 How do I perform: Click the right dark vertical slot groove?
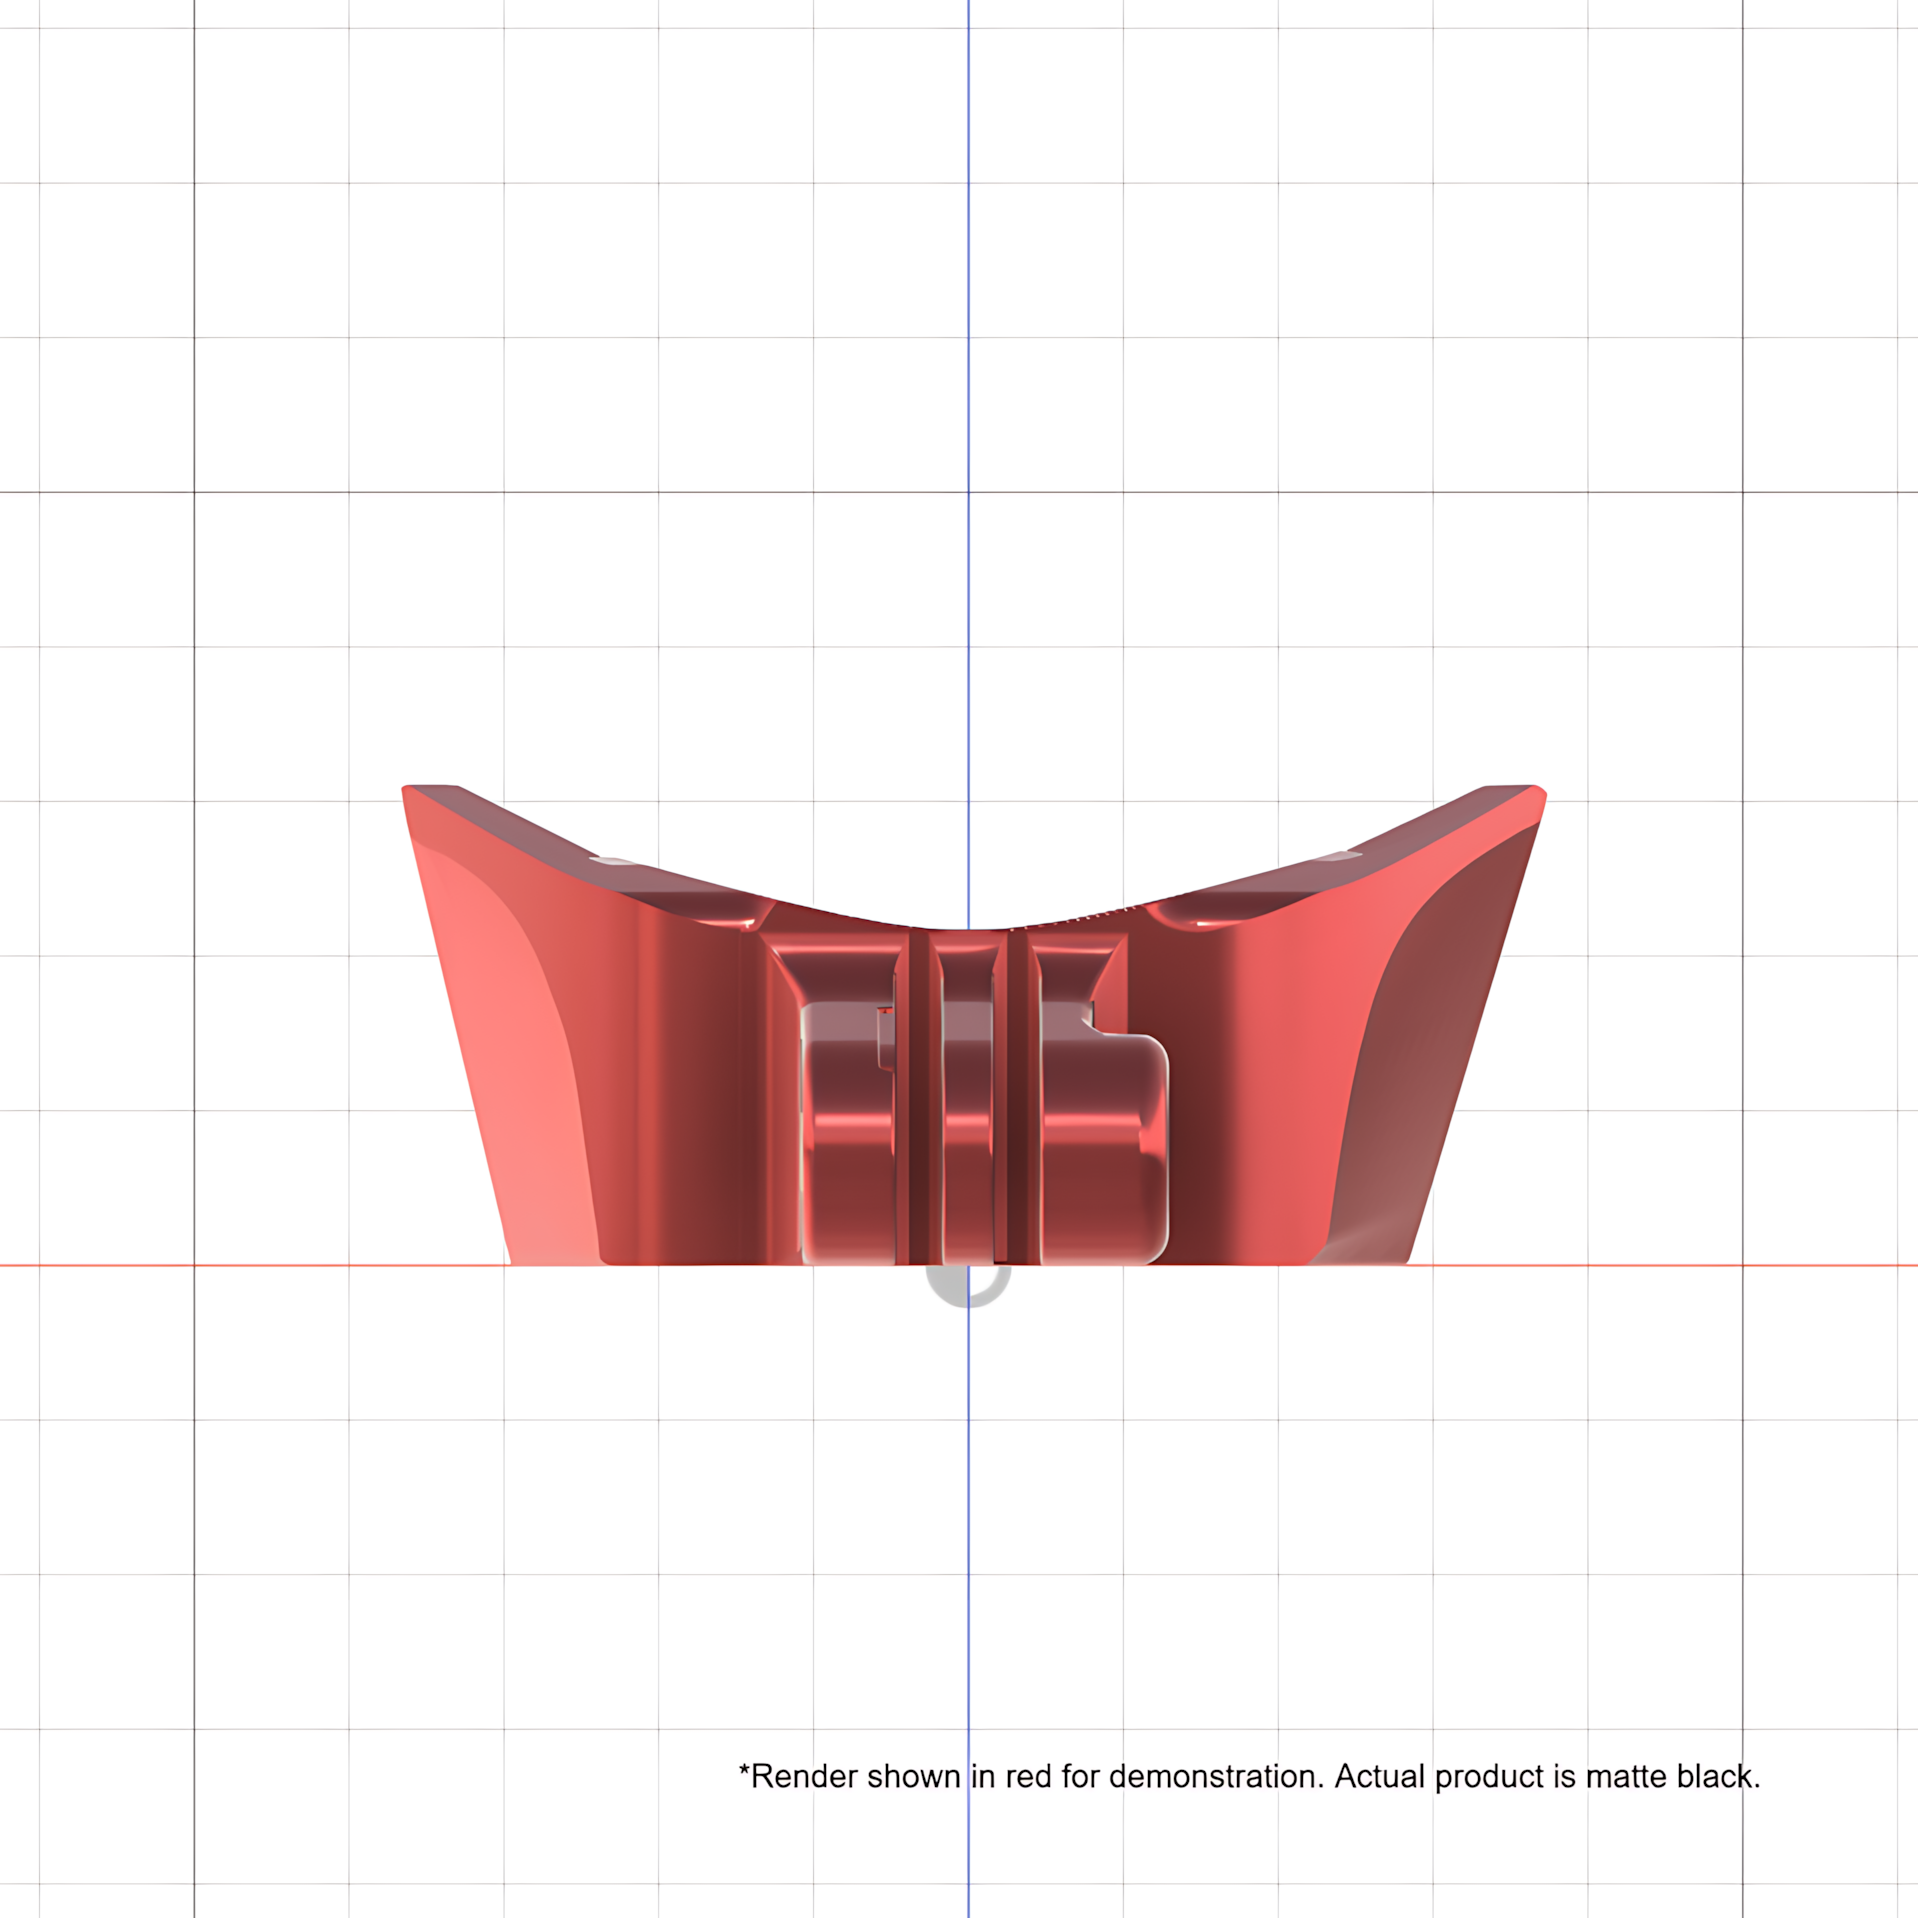point(1016,1100)
